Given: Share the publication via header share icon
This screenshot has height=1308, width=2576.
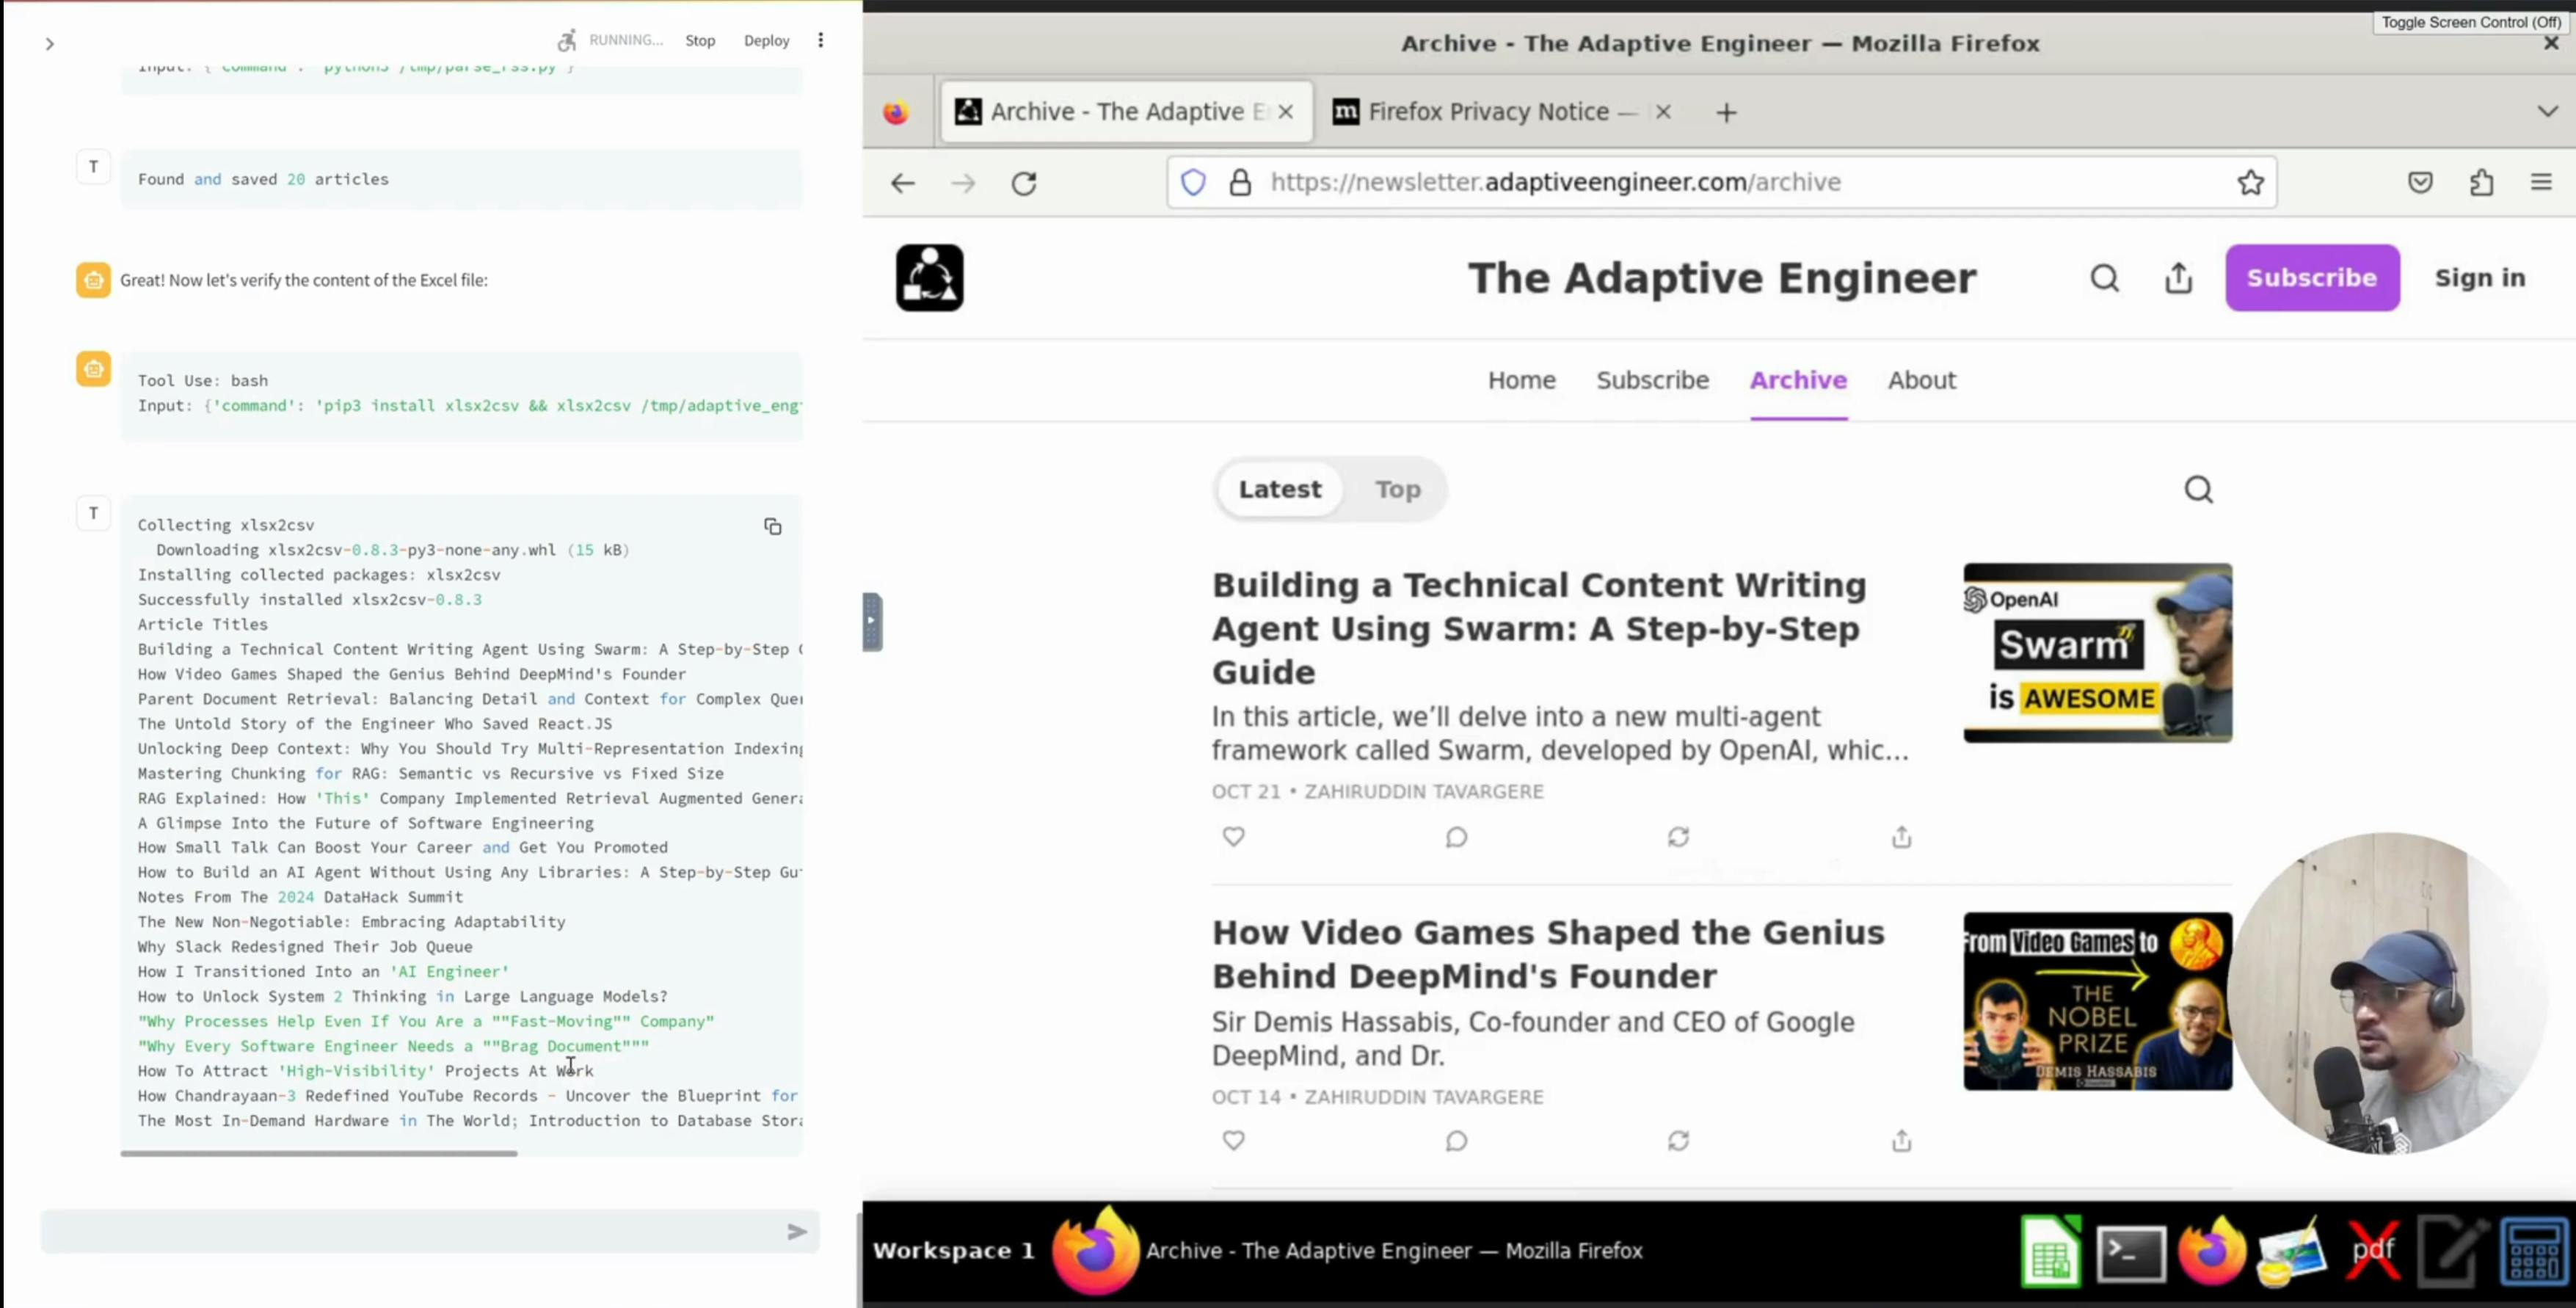Looking at the screenshot, I should 2178,277.
